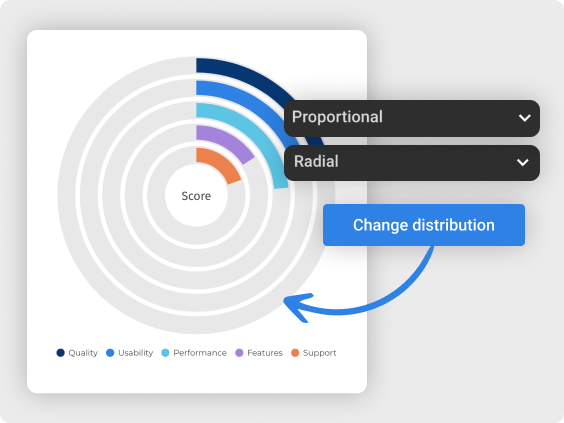Toggle the Features legend label

tap(265, 353)
